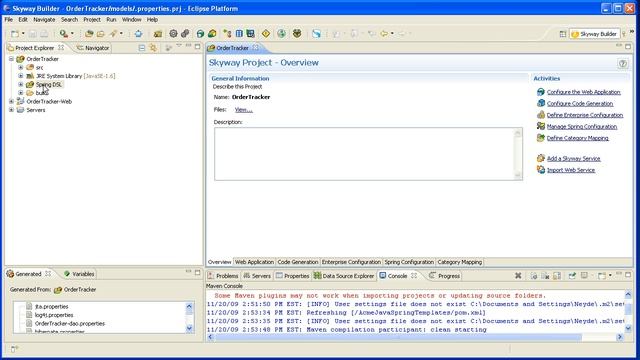Viewport: 640px width, 360px height.
Task: Close the OrderTracker editor tab
Action: [x=256, y=48]
